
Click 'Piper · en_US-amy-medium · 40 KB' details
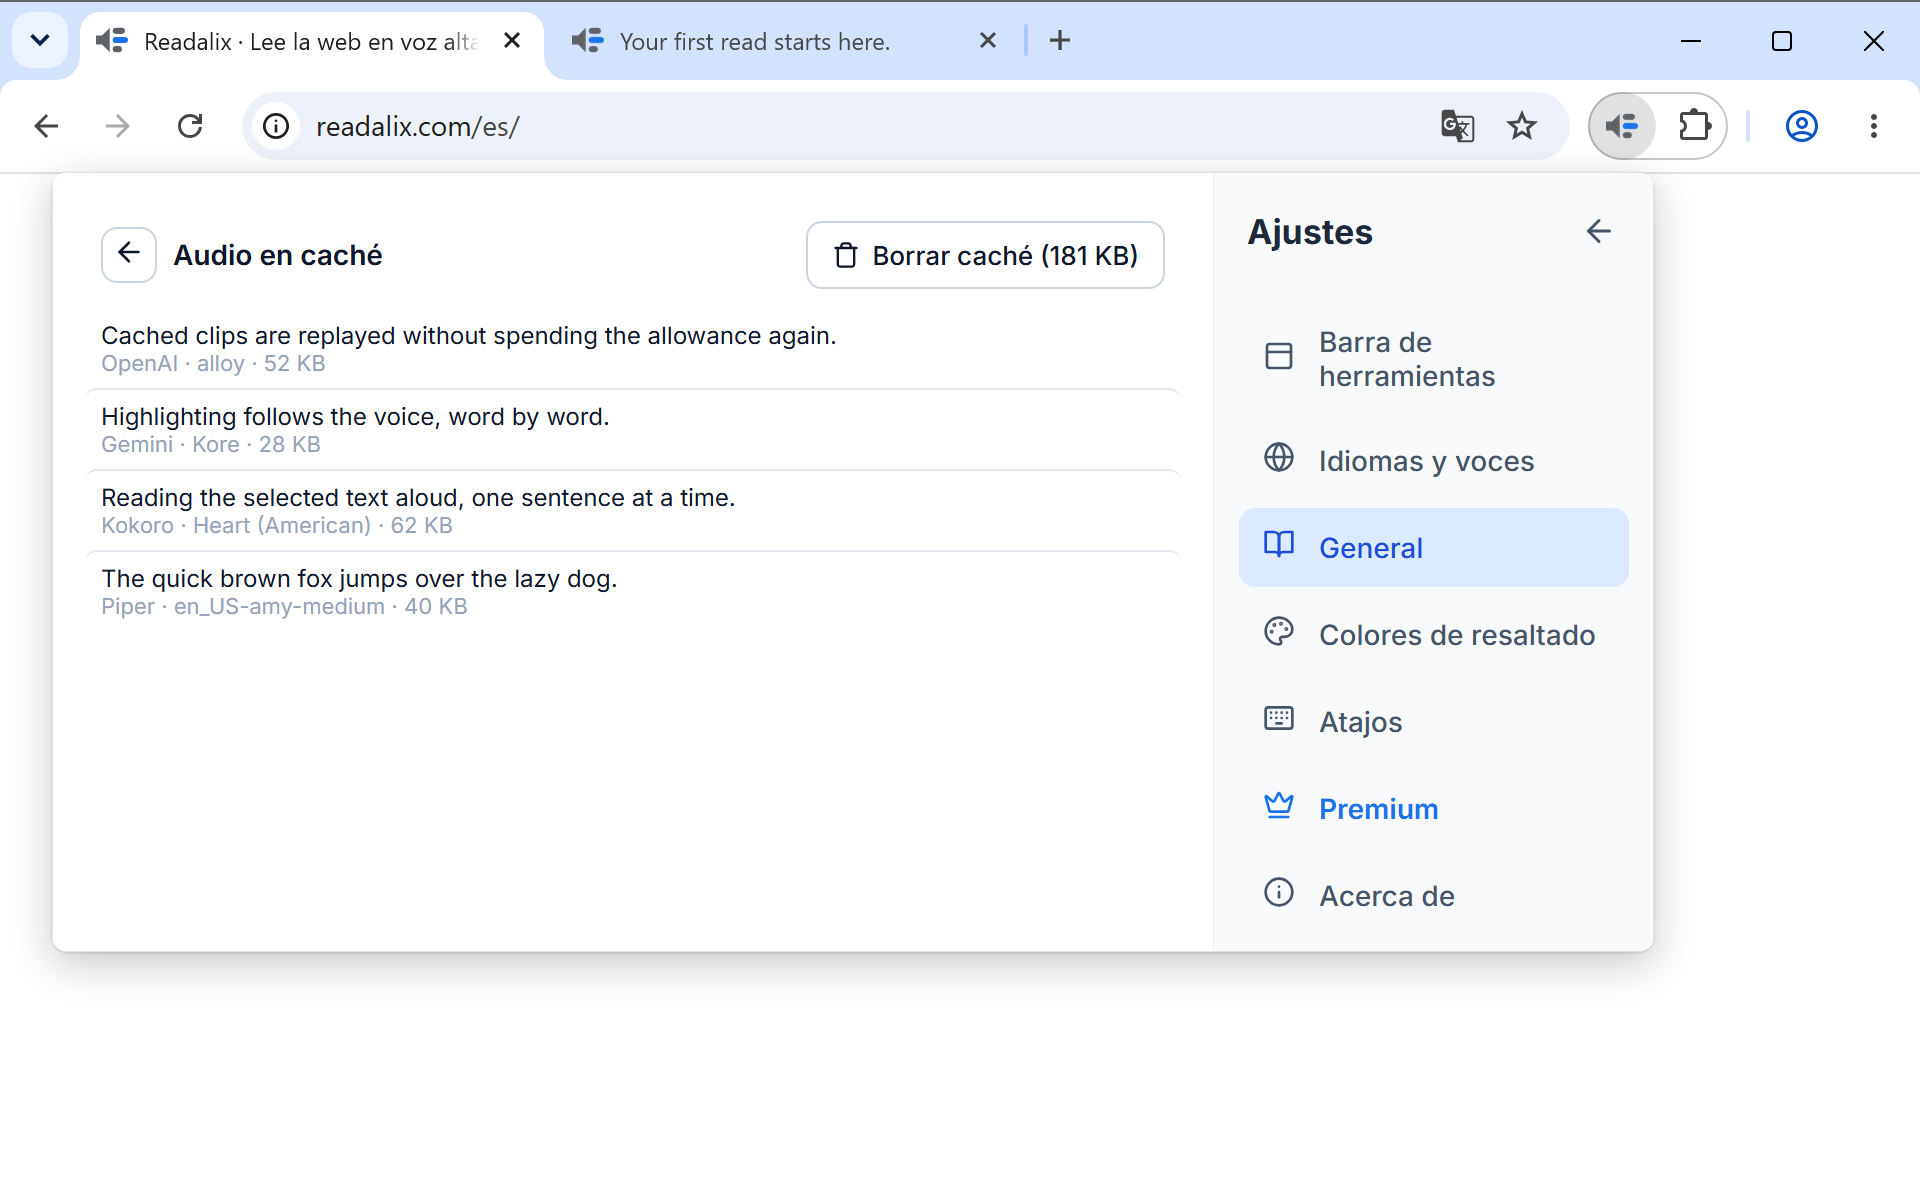click(x=284, y=607)
